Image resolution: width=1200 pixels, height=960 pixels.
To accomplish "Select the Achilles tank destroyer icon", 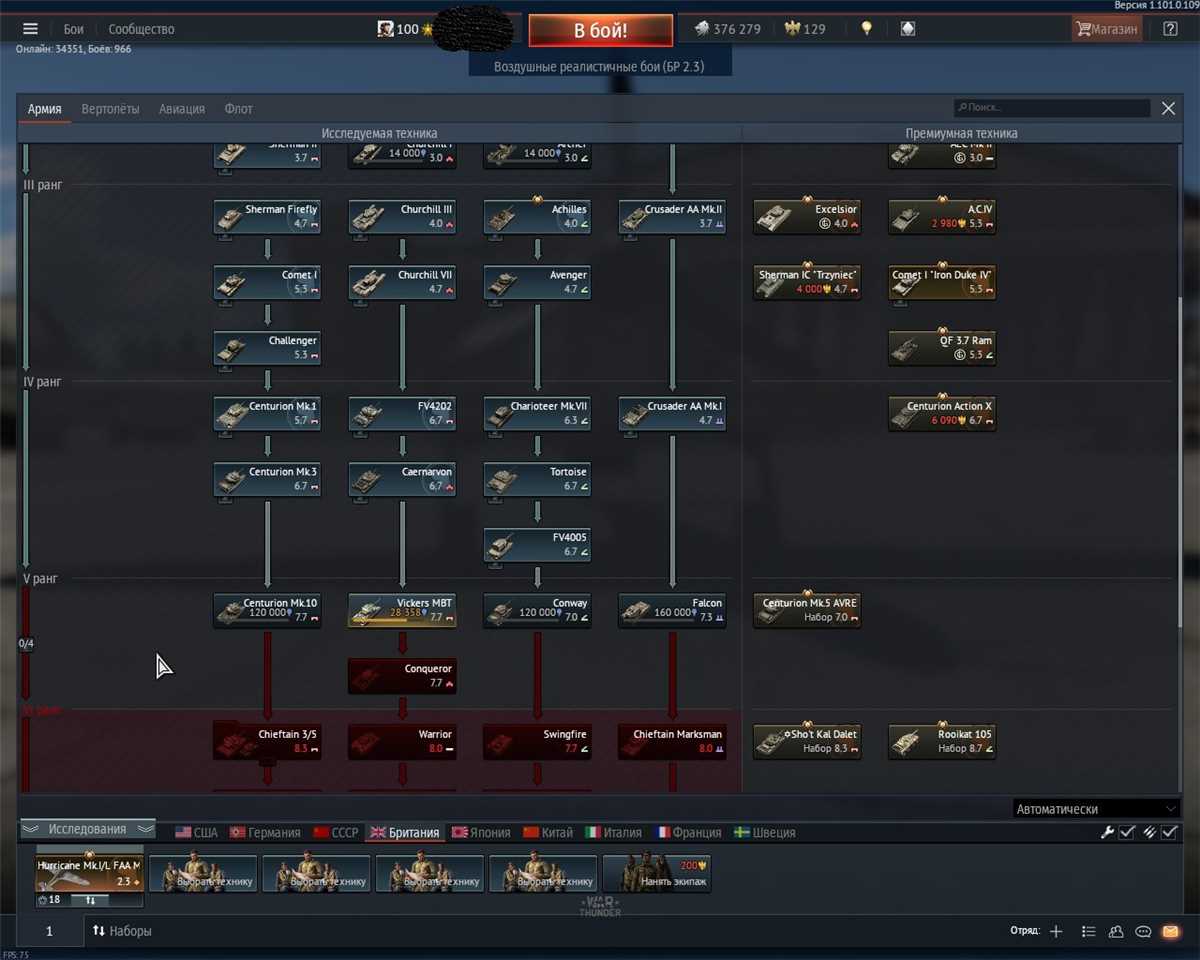I will pyautogui.click(x=537, y=217).
